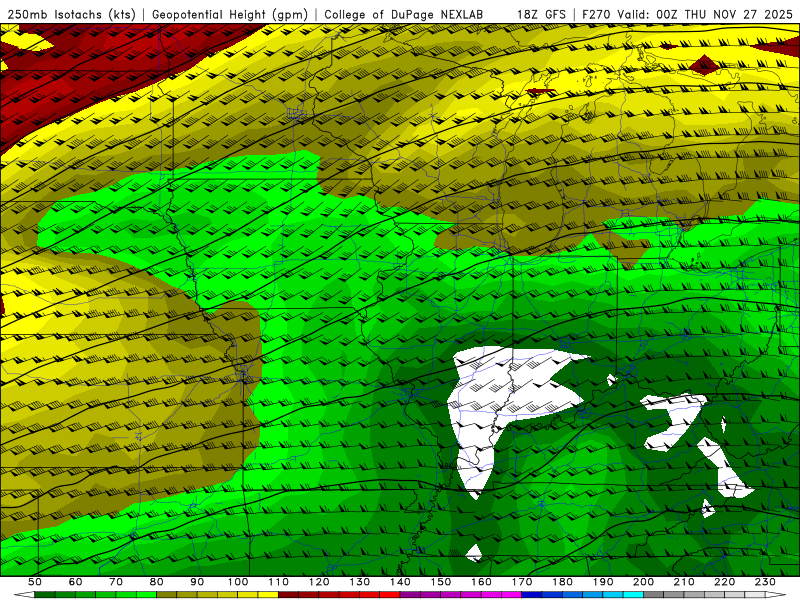The image size is (800, 600).
Task: Click the 120 label on the color scale
Action: coord(319,582)
